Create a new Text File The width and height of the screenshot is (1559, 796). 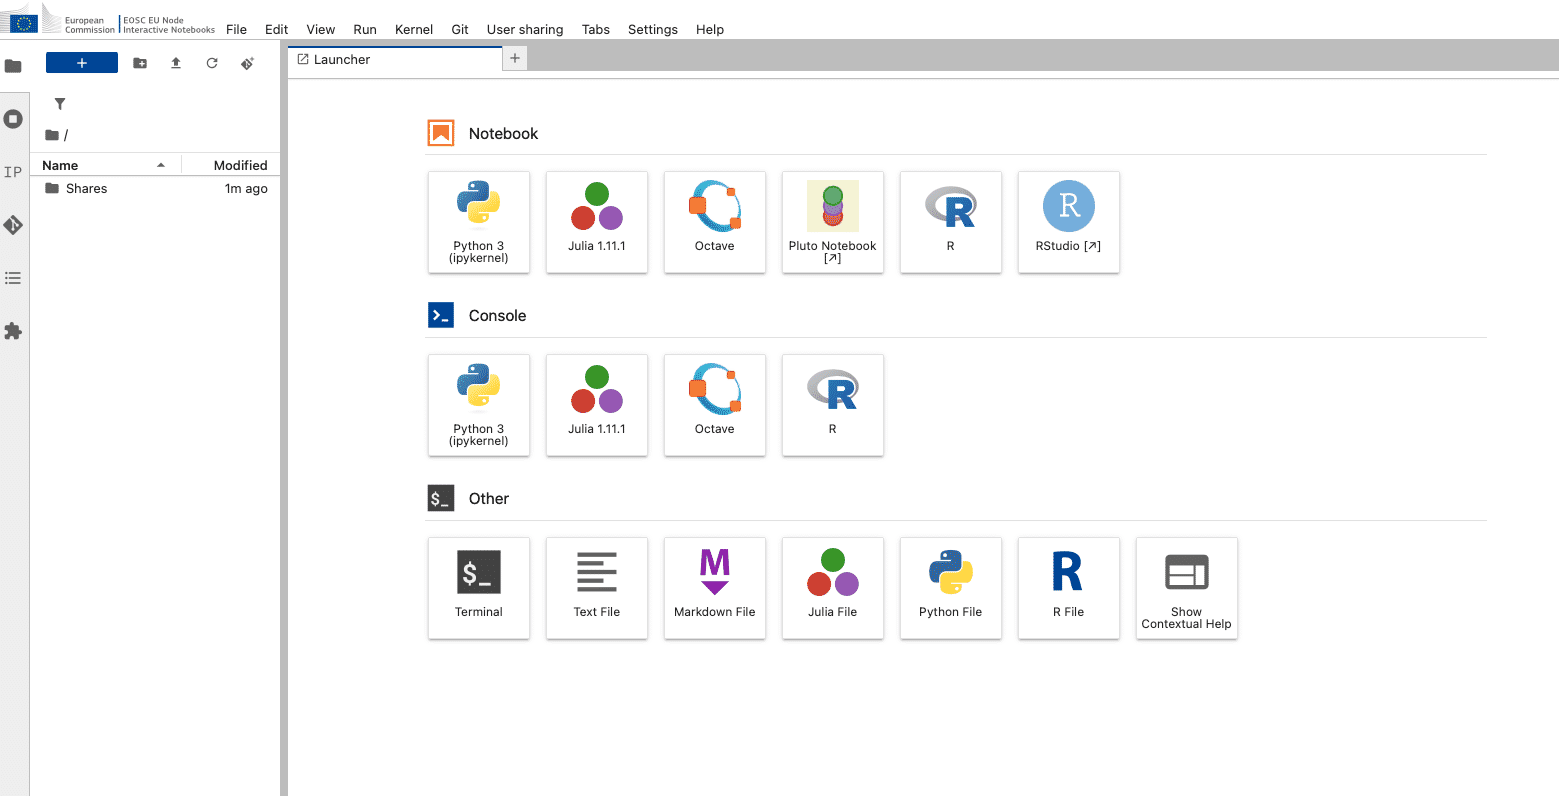[597, 588]
